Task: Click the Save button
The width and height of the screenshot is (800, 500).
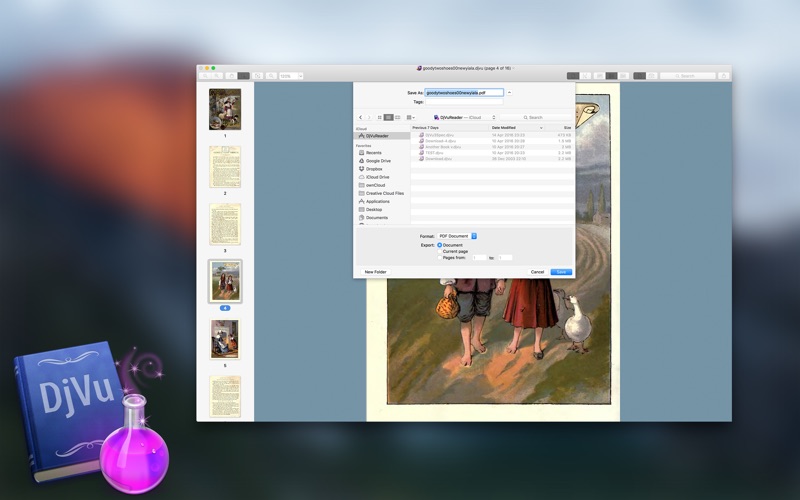Action: pyautogui.click(x=561, y=272)
